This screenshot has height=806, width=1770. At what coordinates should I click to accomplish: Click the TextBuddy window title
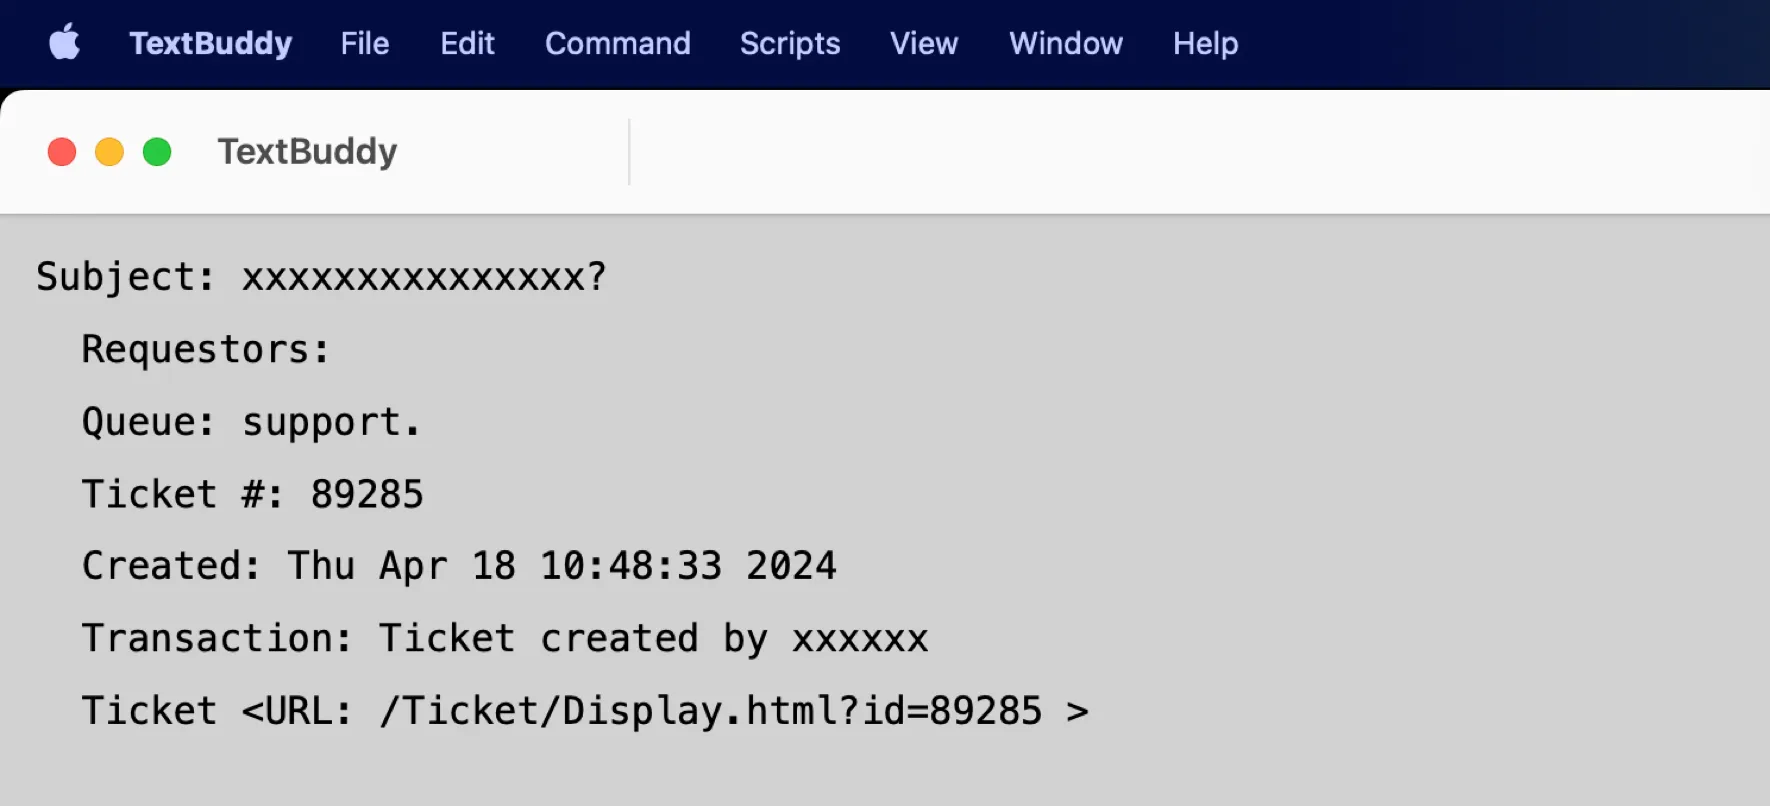point(306,151)
